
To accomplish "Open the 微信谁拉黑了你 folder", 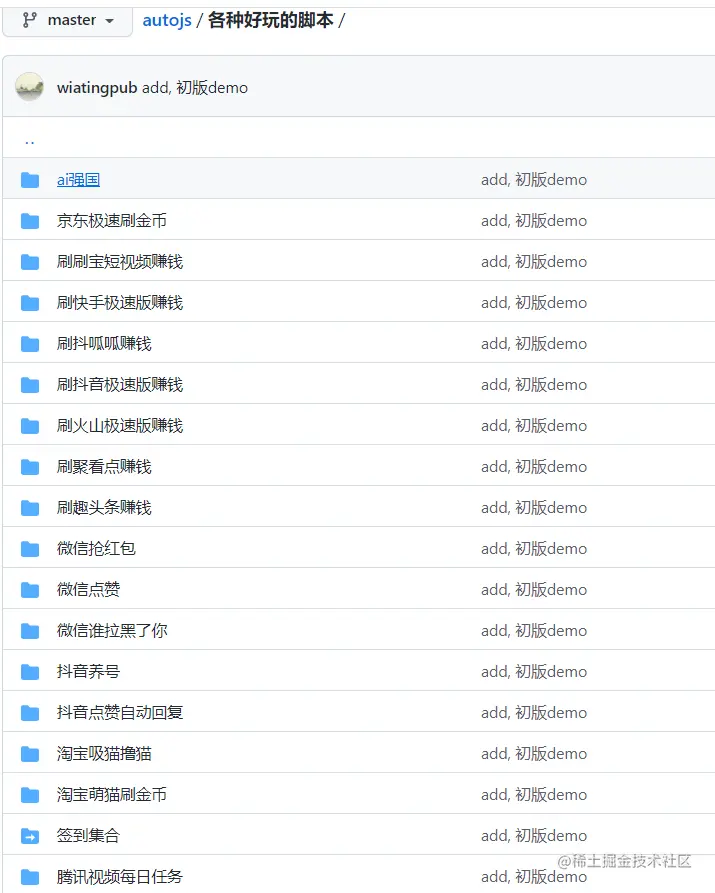I will (x=112, y=631).
